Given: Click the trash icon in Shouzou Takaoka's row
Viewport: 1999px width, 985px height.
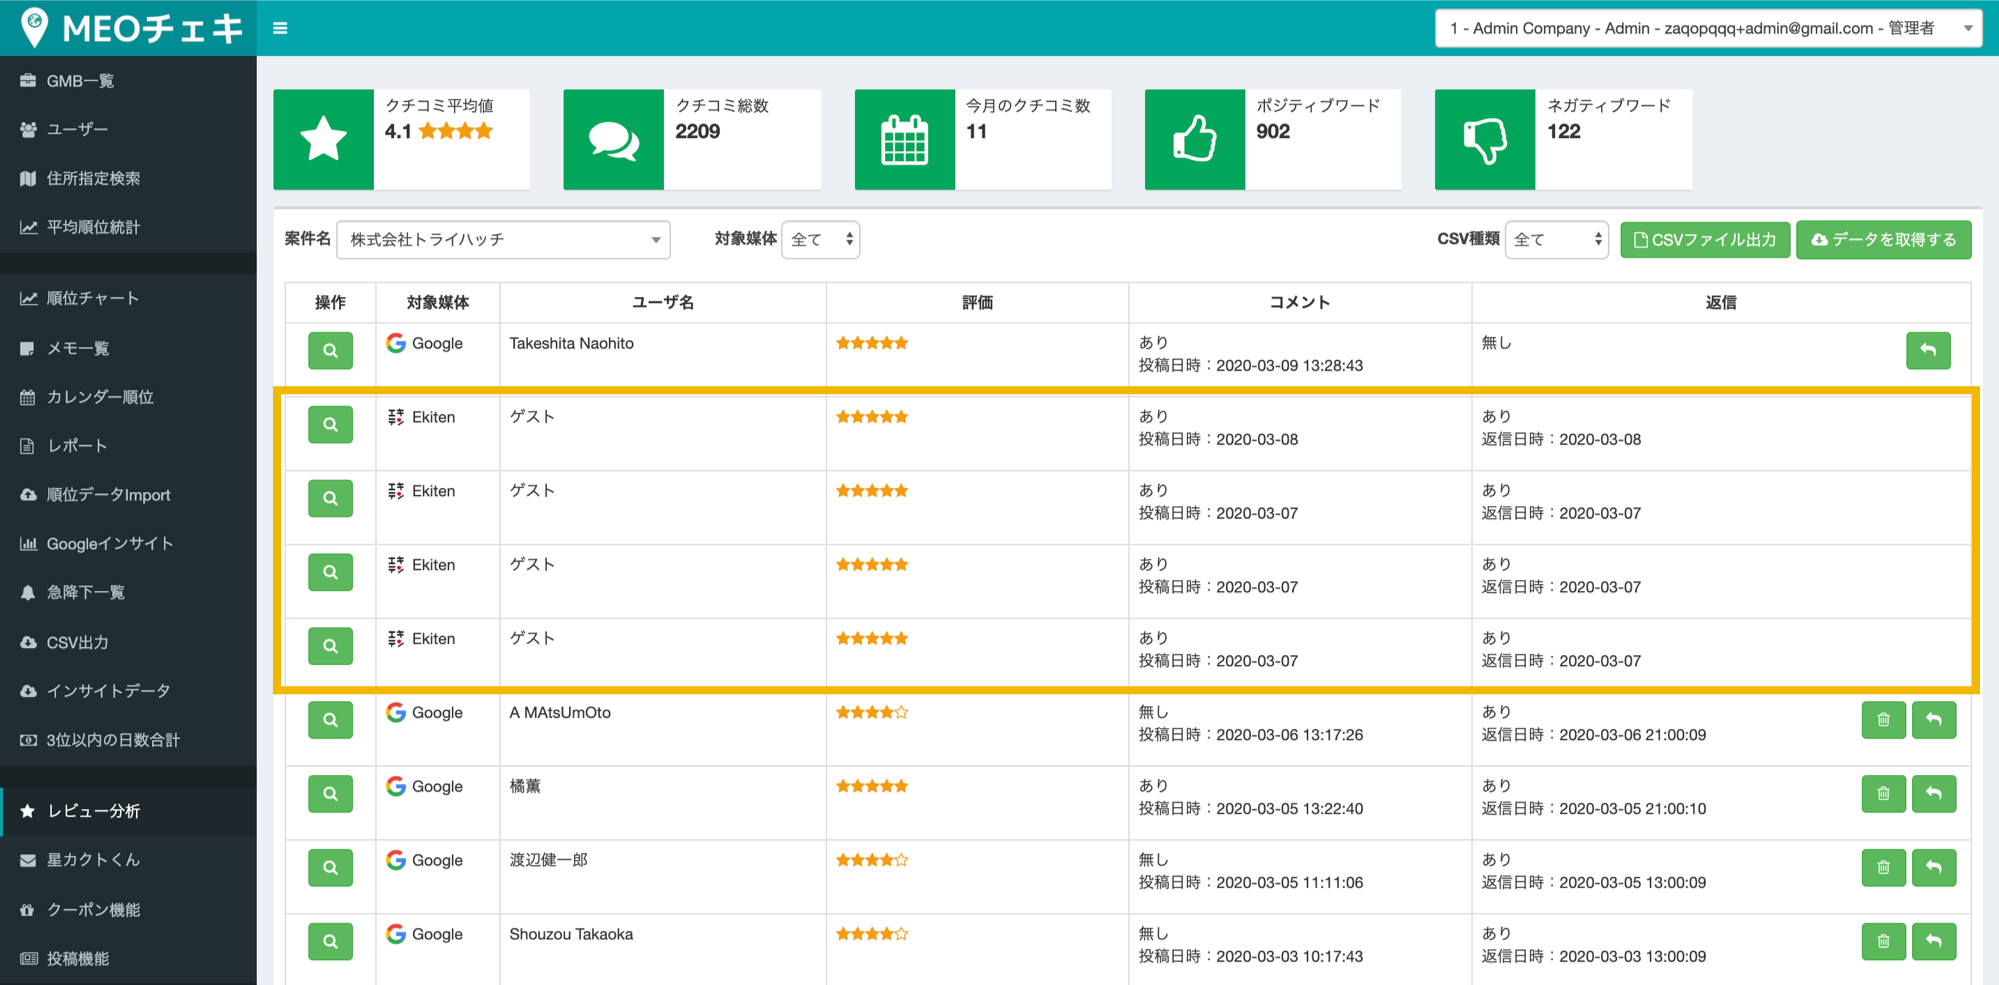Looking at the screenshot, I should coord(1883,942).
